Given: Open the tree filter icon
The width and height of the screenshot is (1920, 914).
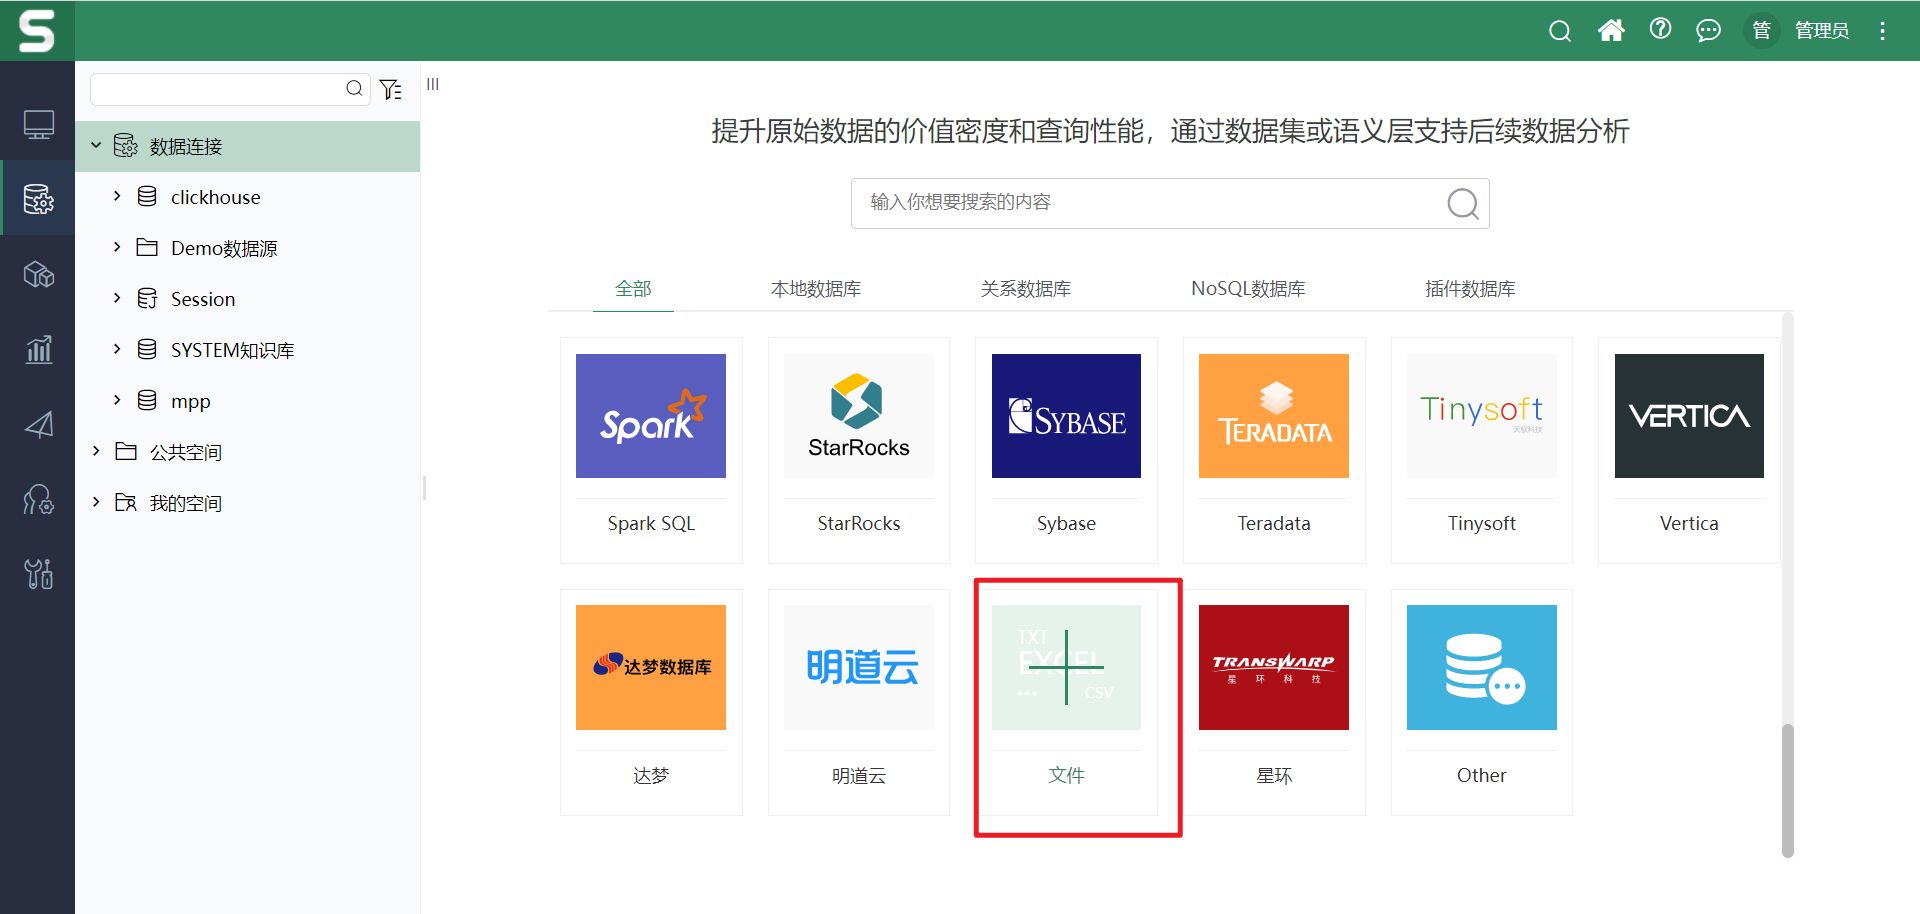Looking at the screenshot, I should [391, 89].
